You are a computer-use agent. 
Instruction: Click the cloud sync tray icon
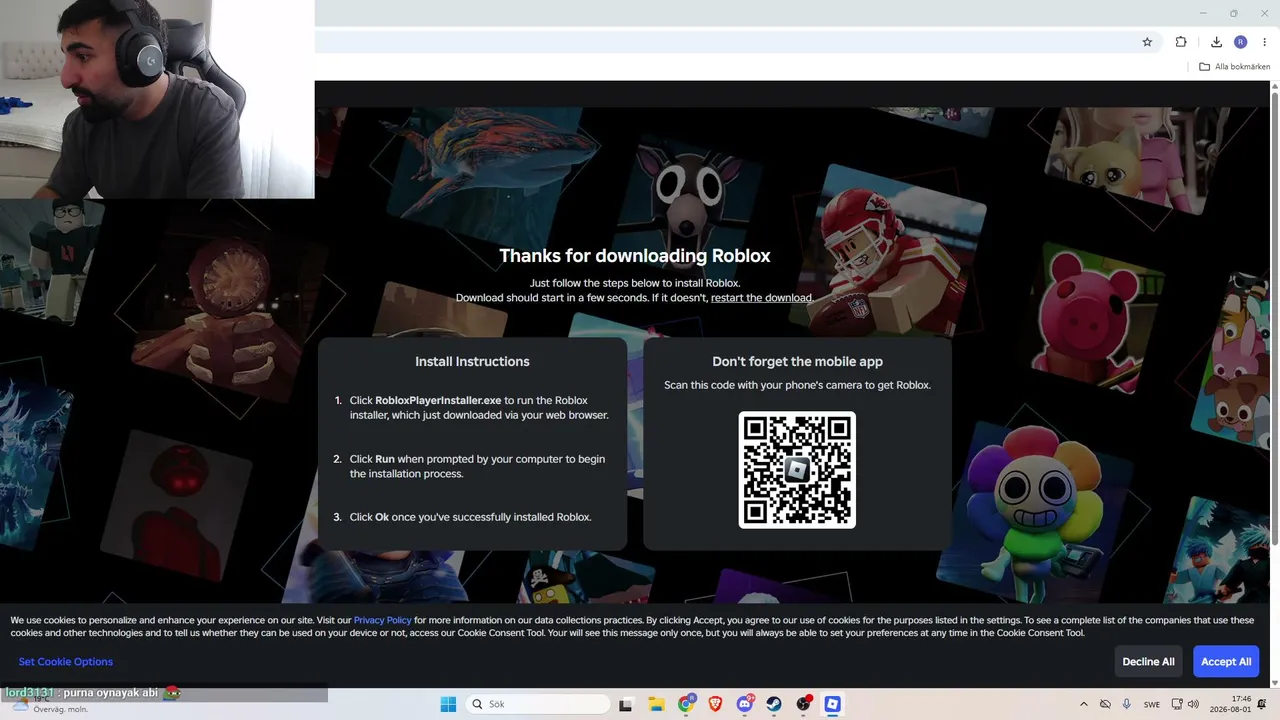[x=1105, y=704]
